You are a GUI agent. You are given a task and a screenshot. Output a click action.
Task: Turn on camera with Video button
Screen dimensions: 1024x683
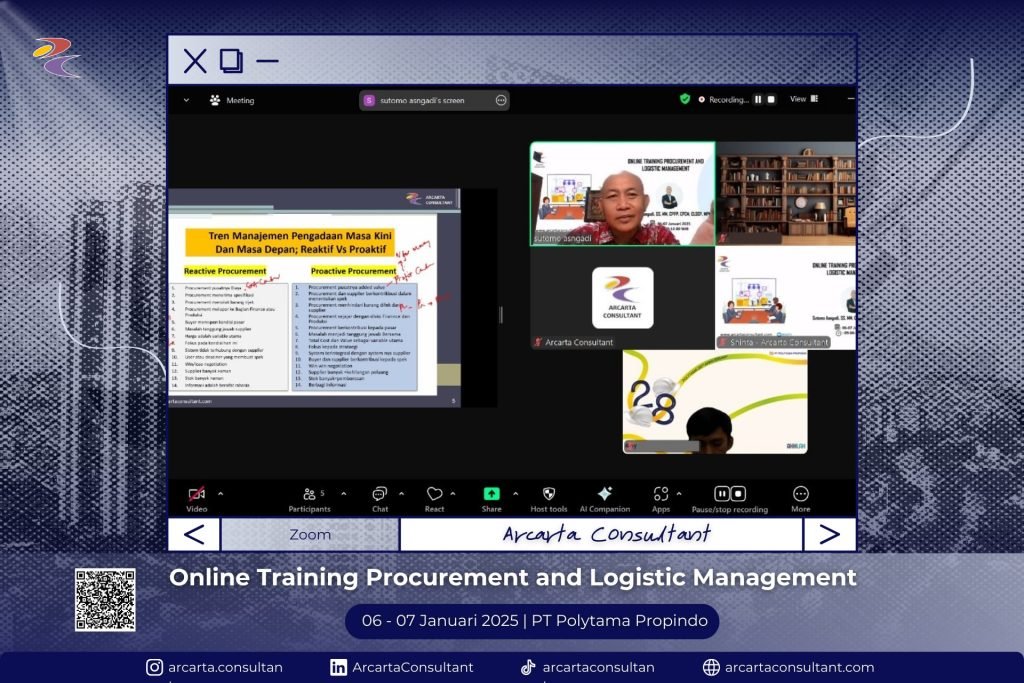coord(196,495)
